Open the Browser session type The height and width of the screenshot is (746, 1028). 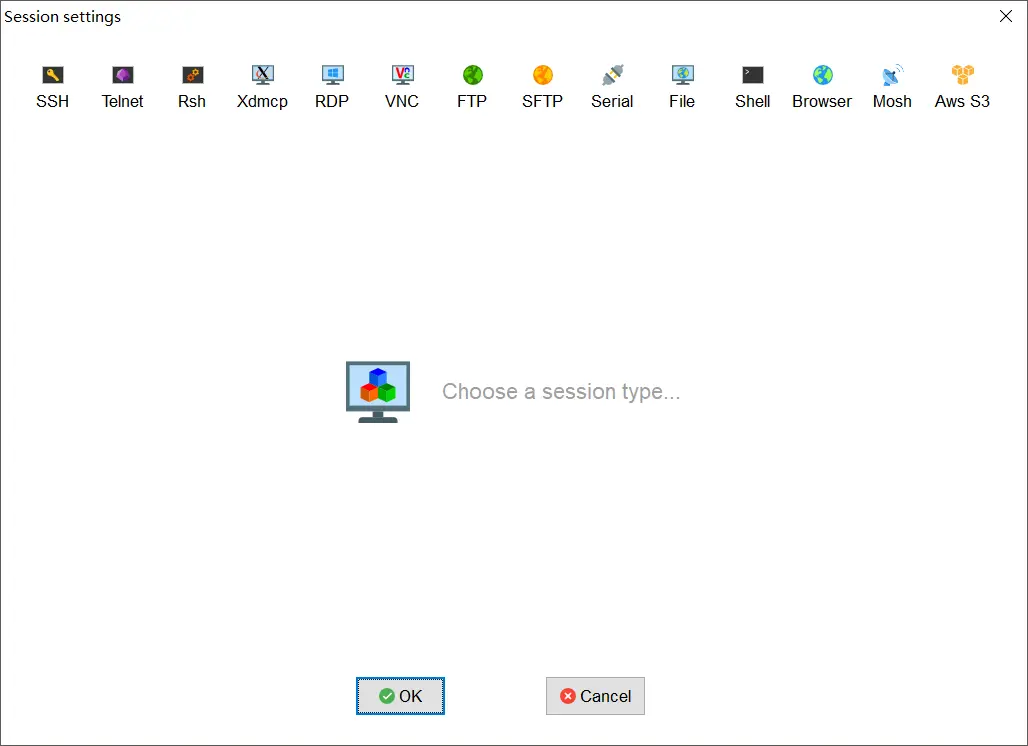click(x=822, y=87)
